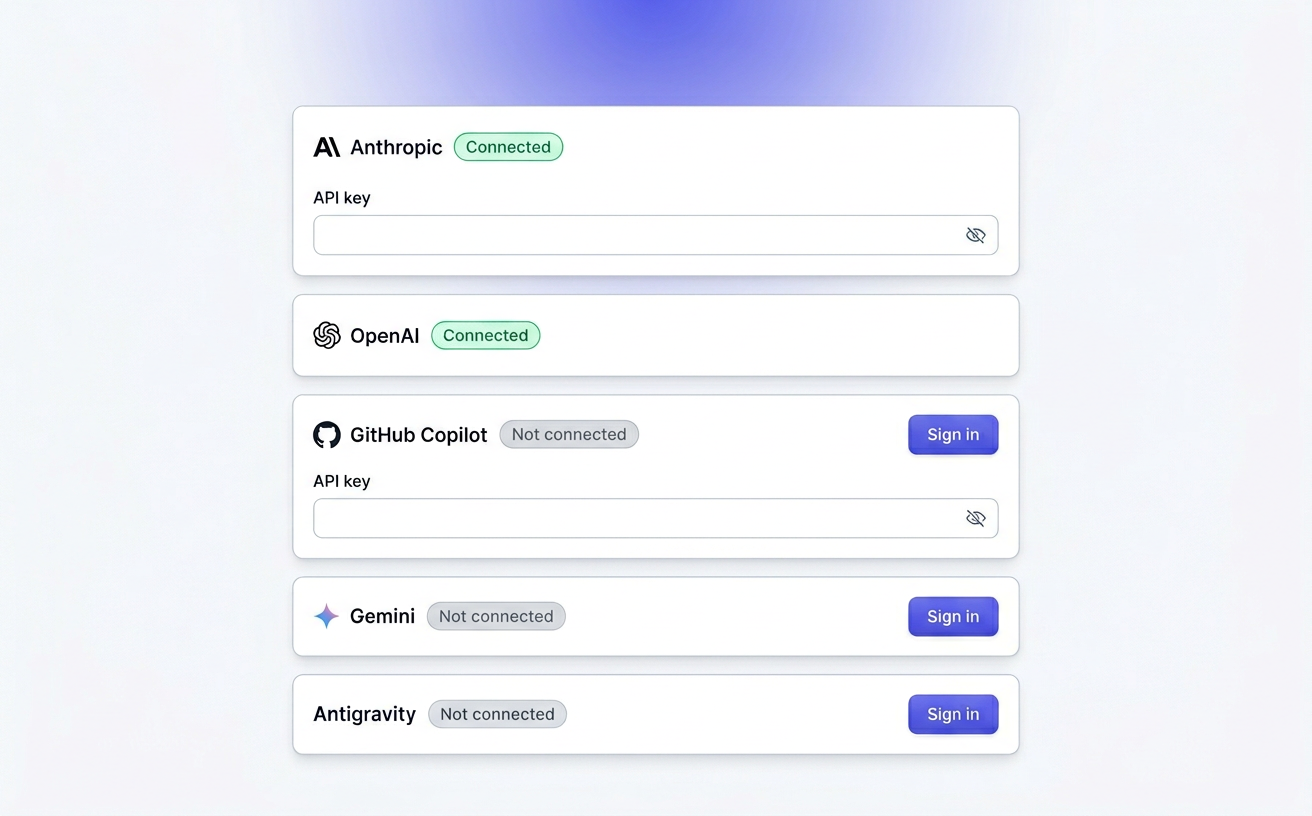Viewport: 1312px width, 816px height.
Task: Click the Connected badge next to Anthropic
Action: click(x=508, y=146)
